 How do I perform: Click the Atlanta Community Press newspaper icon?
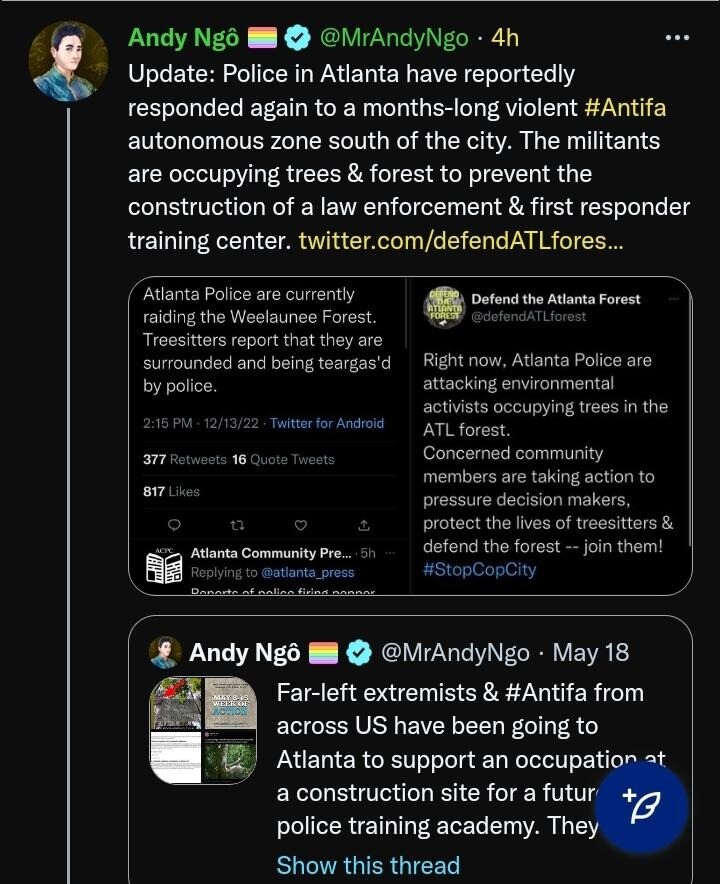click(x=165, y=566)
